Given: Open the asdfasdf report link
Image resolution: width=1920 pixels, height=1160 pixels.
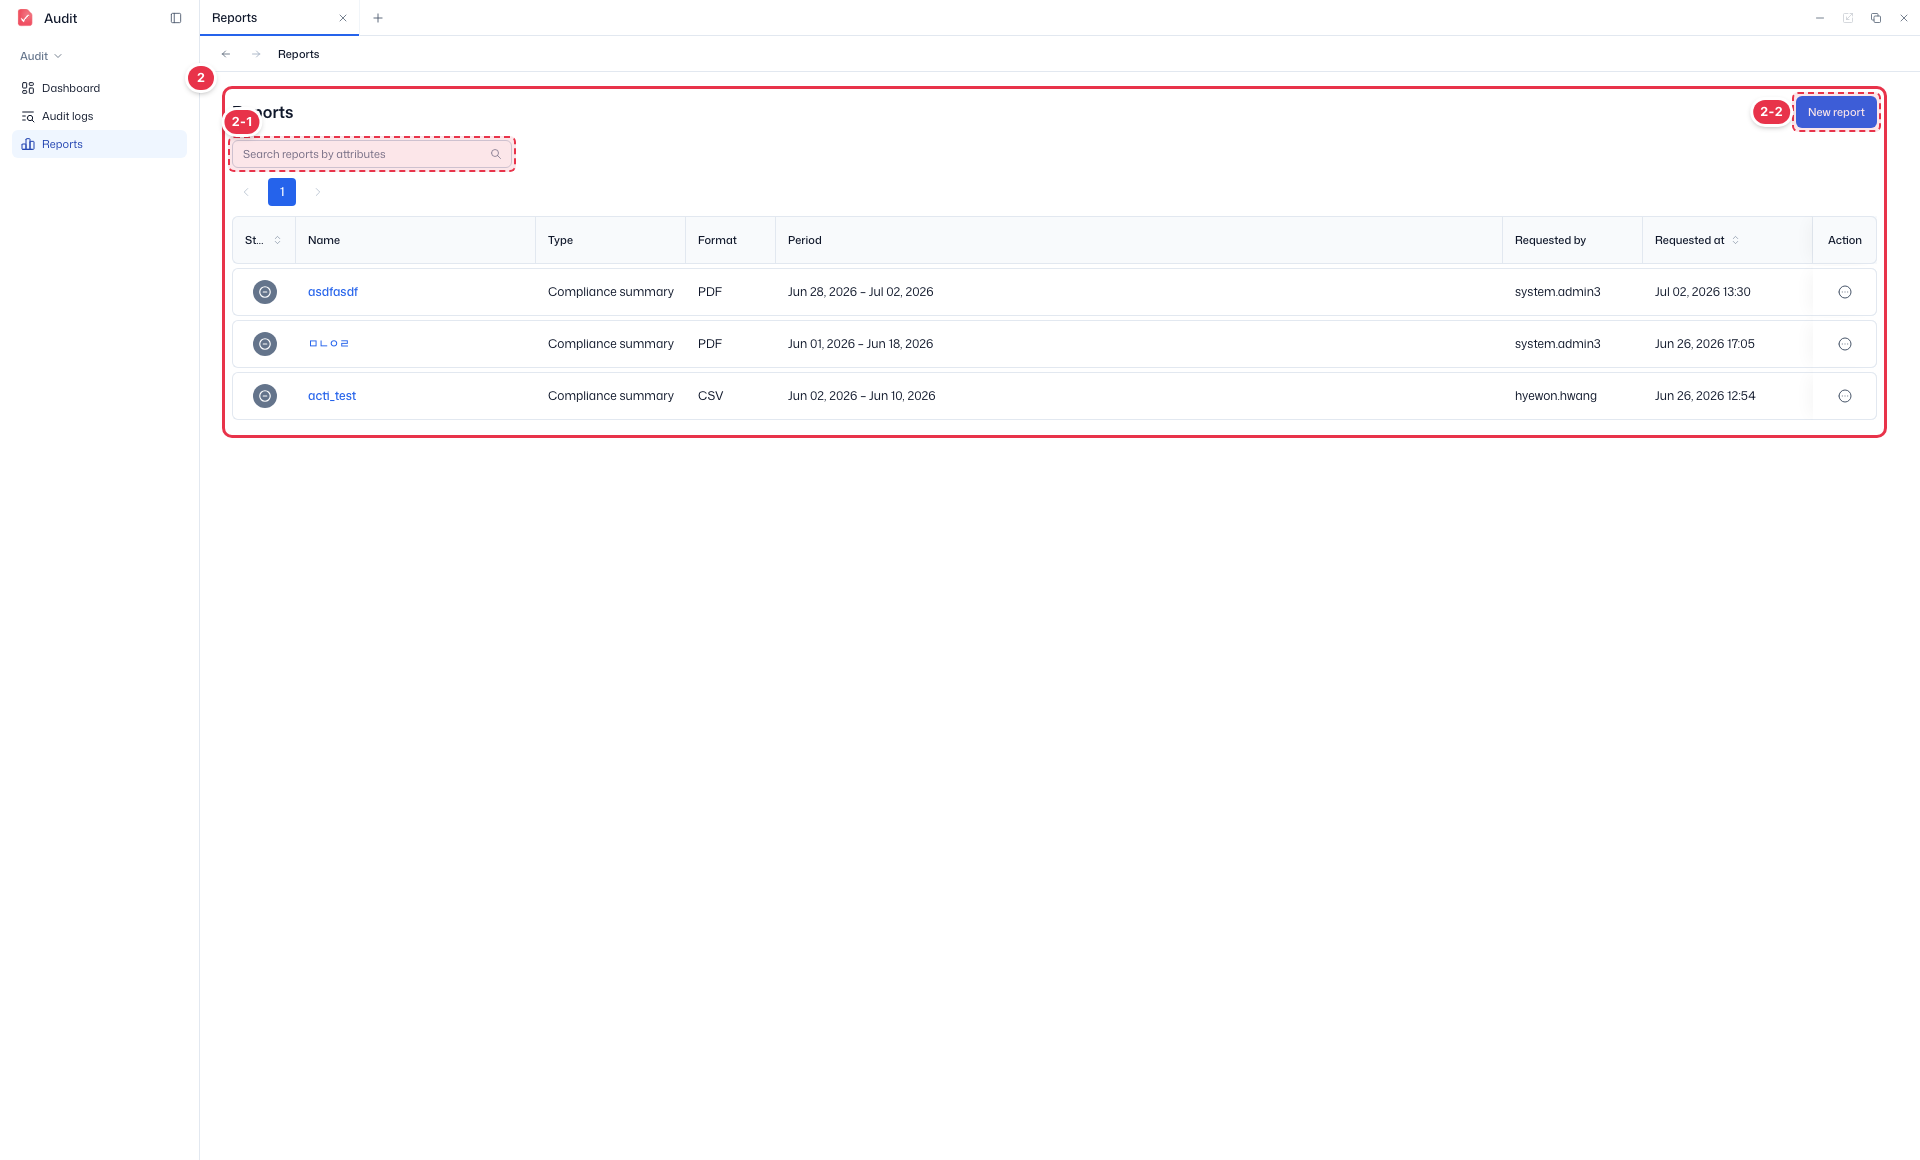Looking at the screenshot, I should (x=333, y=292).
